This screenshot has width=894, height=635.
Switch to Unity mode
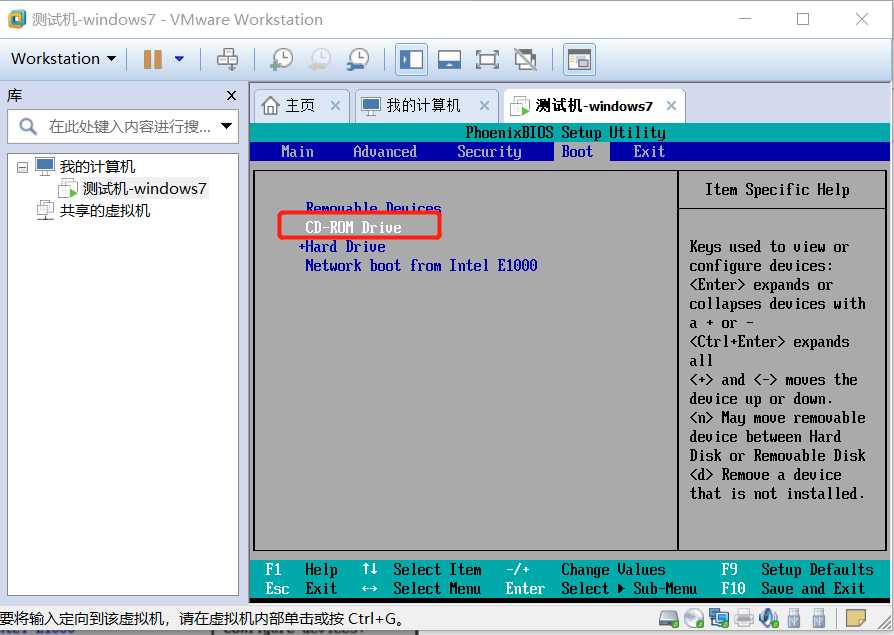[525, 59]
